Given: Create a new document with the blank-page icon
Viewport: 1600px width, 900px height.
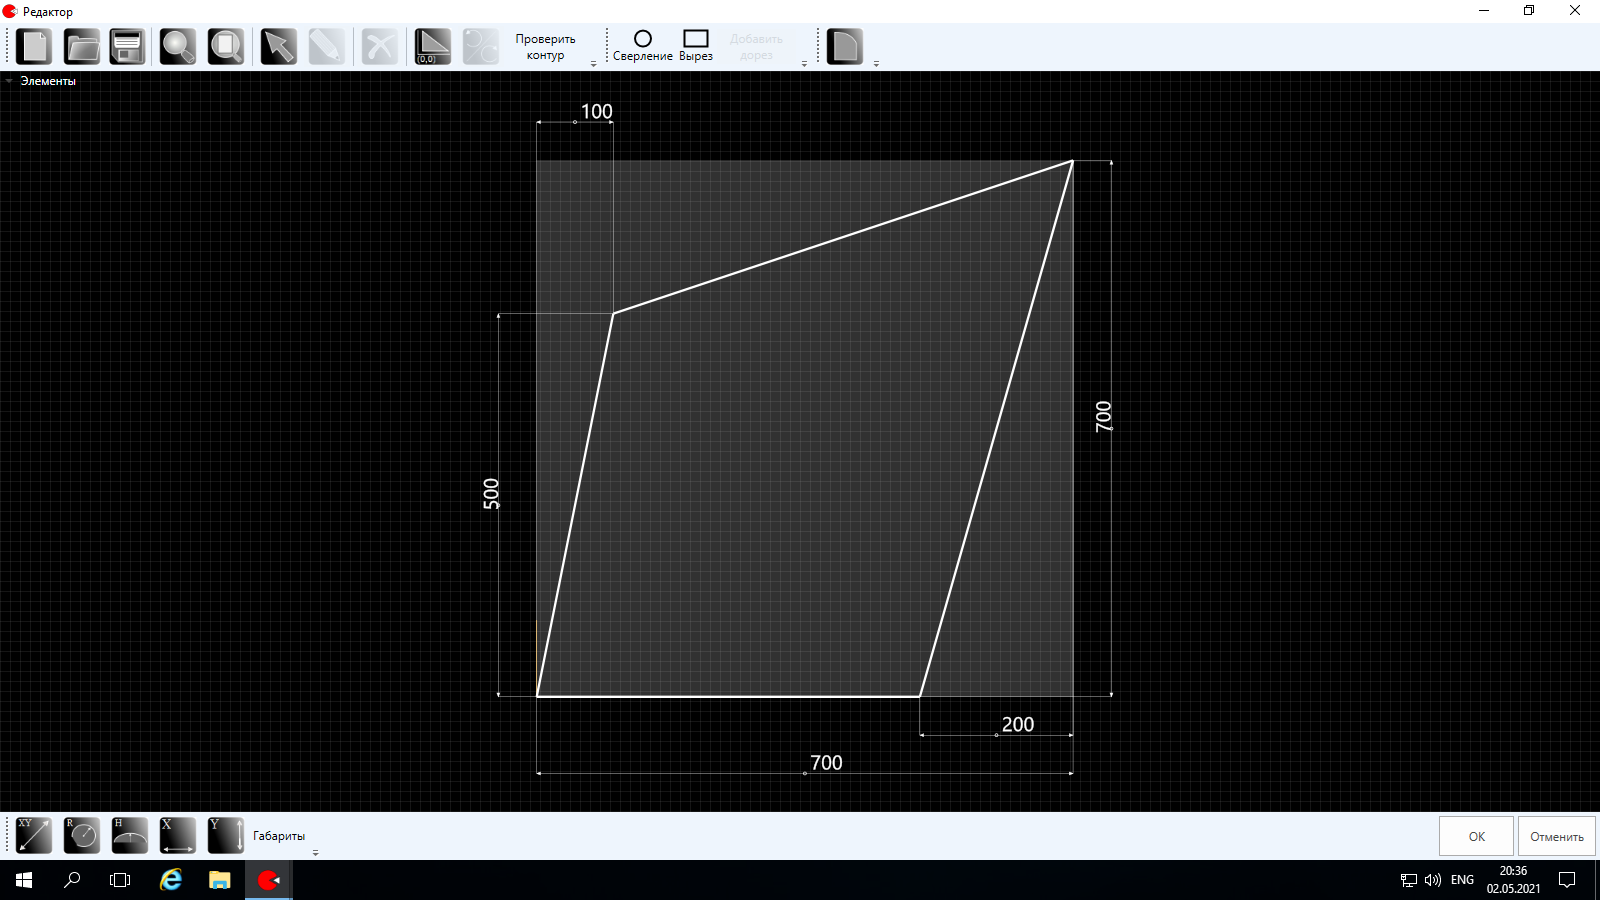Looking at the screenshot, I should (x=34, y=47).
